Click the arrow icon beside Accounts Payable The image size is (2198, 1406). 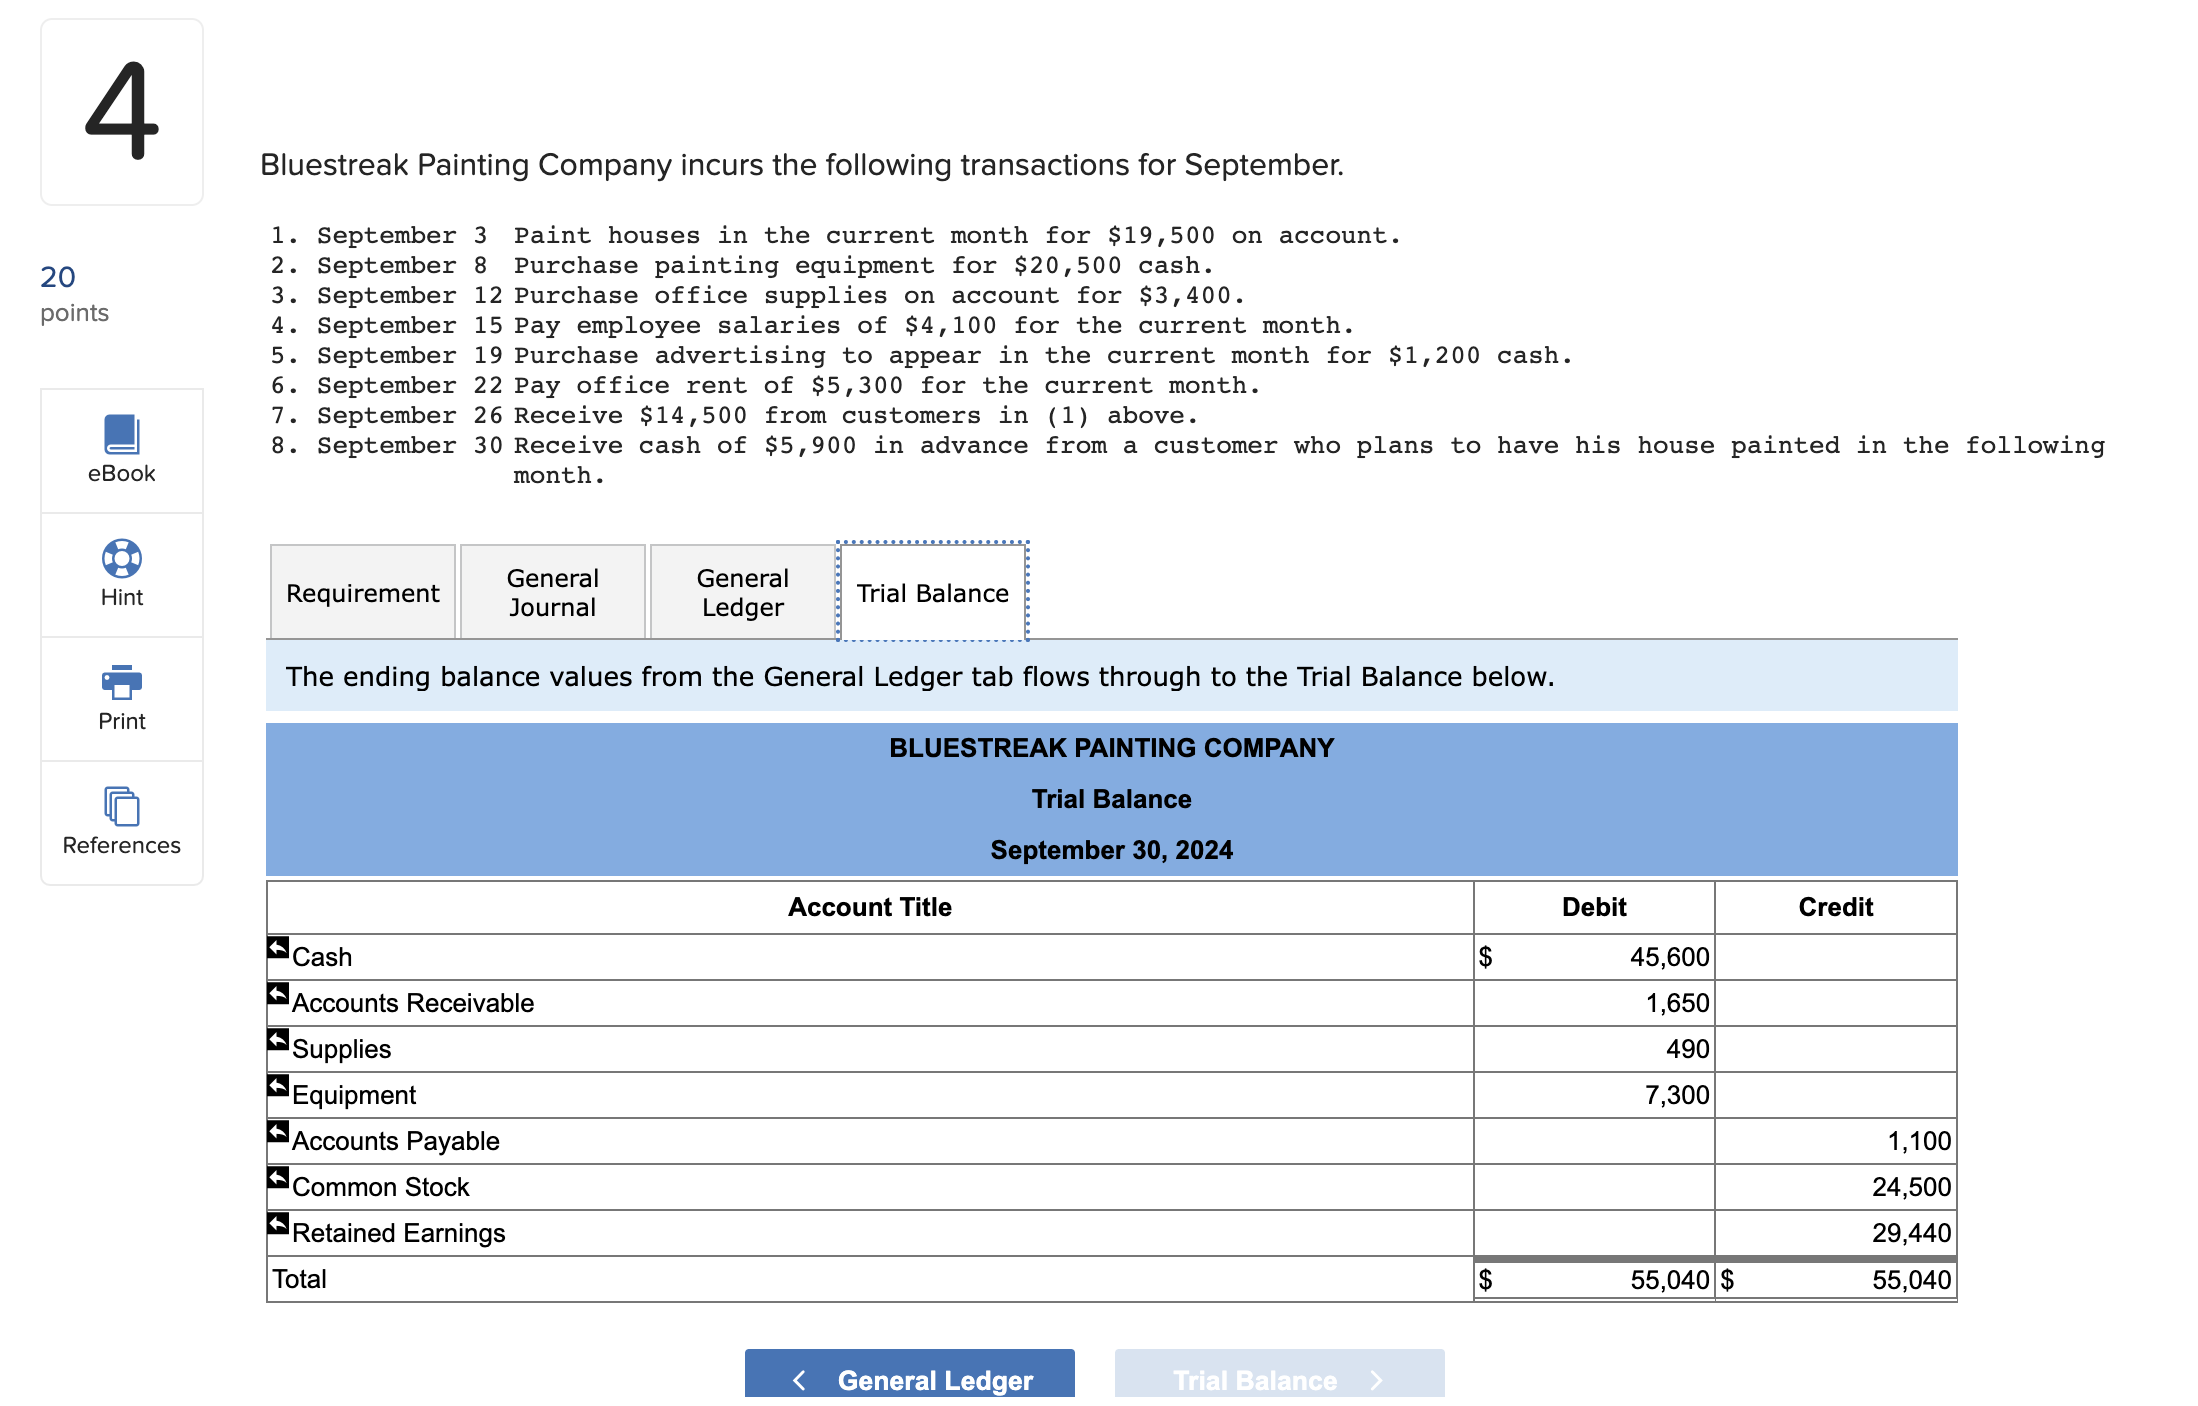(x=278, y=1131)
